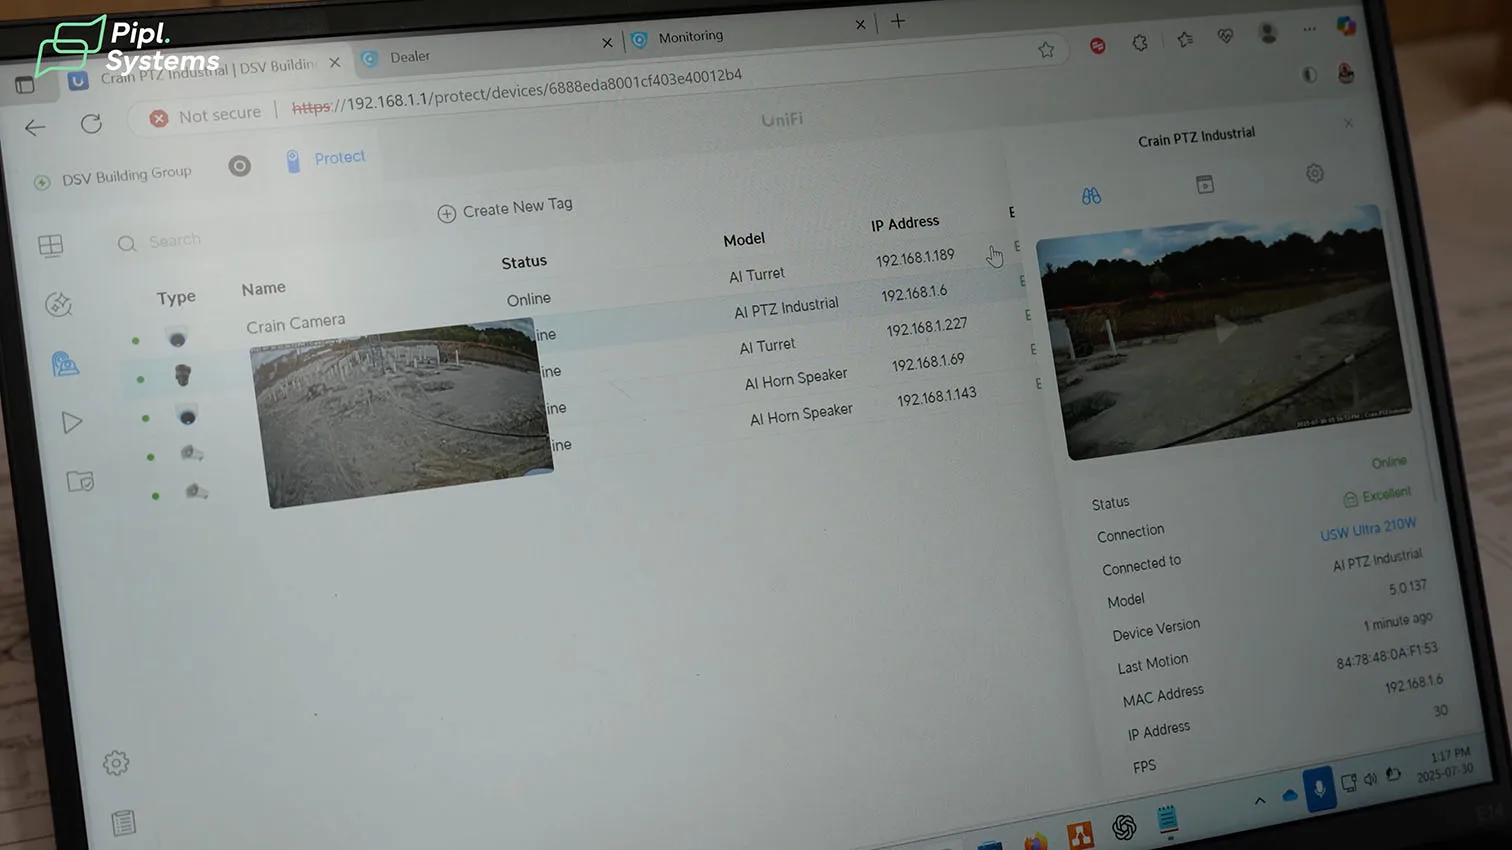Open the gear settings tab in device panel
The height and width of the screenshot is (850, 1512).
click(1315, 173)
